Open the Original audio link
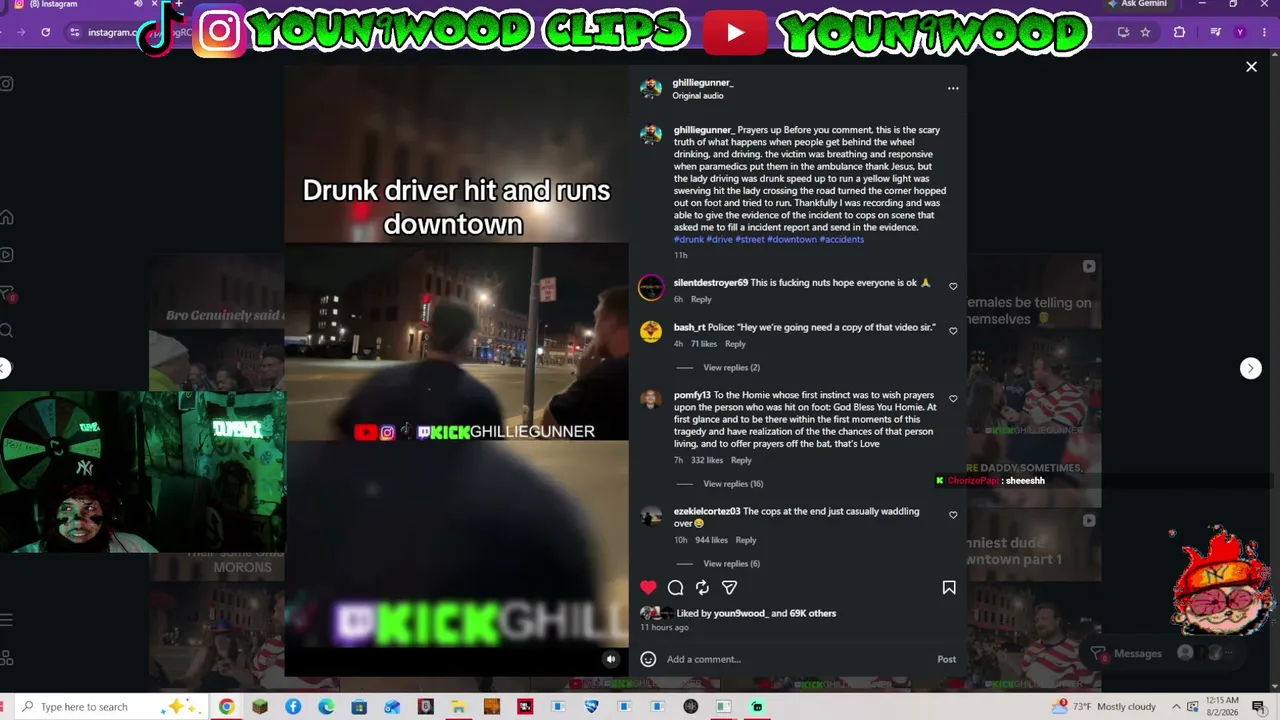 click(697, 96)
